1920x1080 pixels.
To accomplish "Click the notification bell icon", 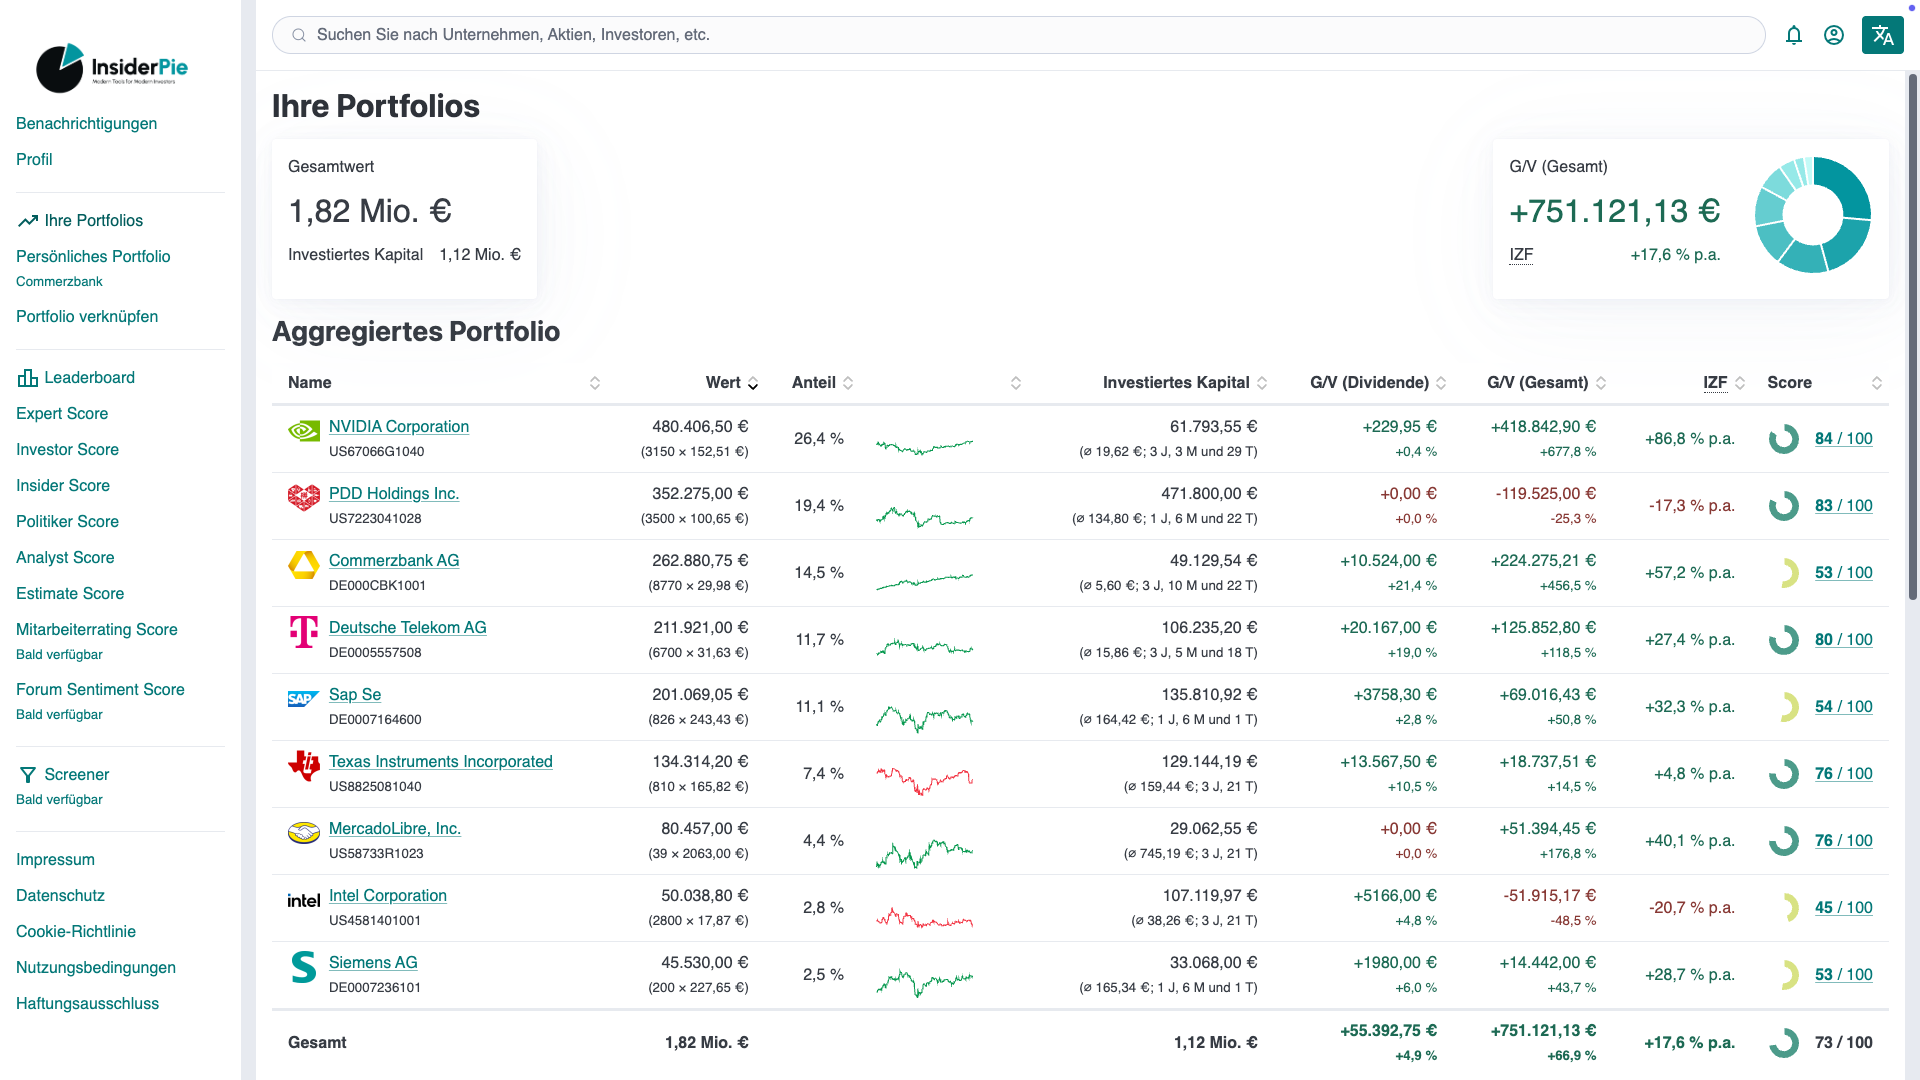I will [x=1794, y=35].
